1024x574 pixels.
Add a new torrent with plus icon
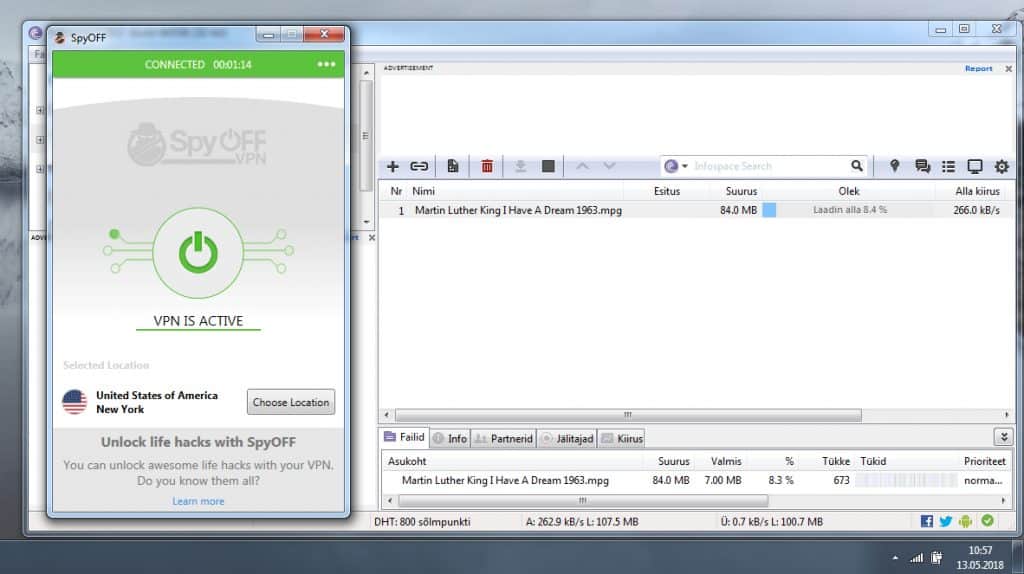[x=392, y=167]
